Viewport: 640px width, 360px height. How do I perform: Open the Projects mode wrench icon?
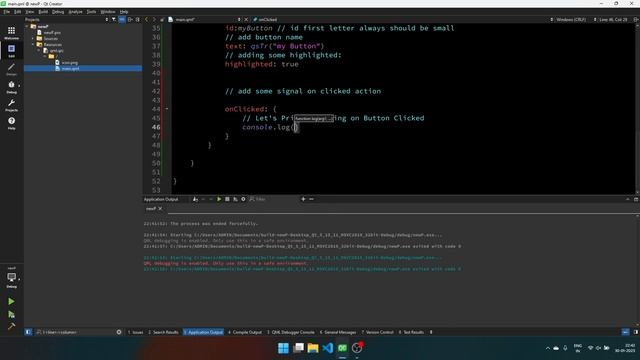coord(11,104)
